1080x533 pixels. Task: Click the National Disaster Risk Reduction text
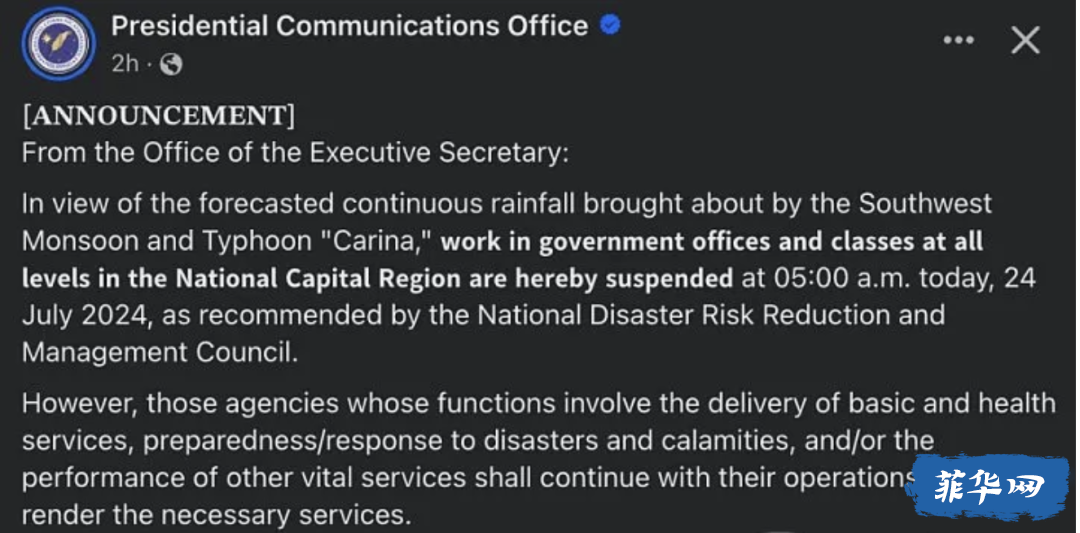(x=712, y=315)
